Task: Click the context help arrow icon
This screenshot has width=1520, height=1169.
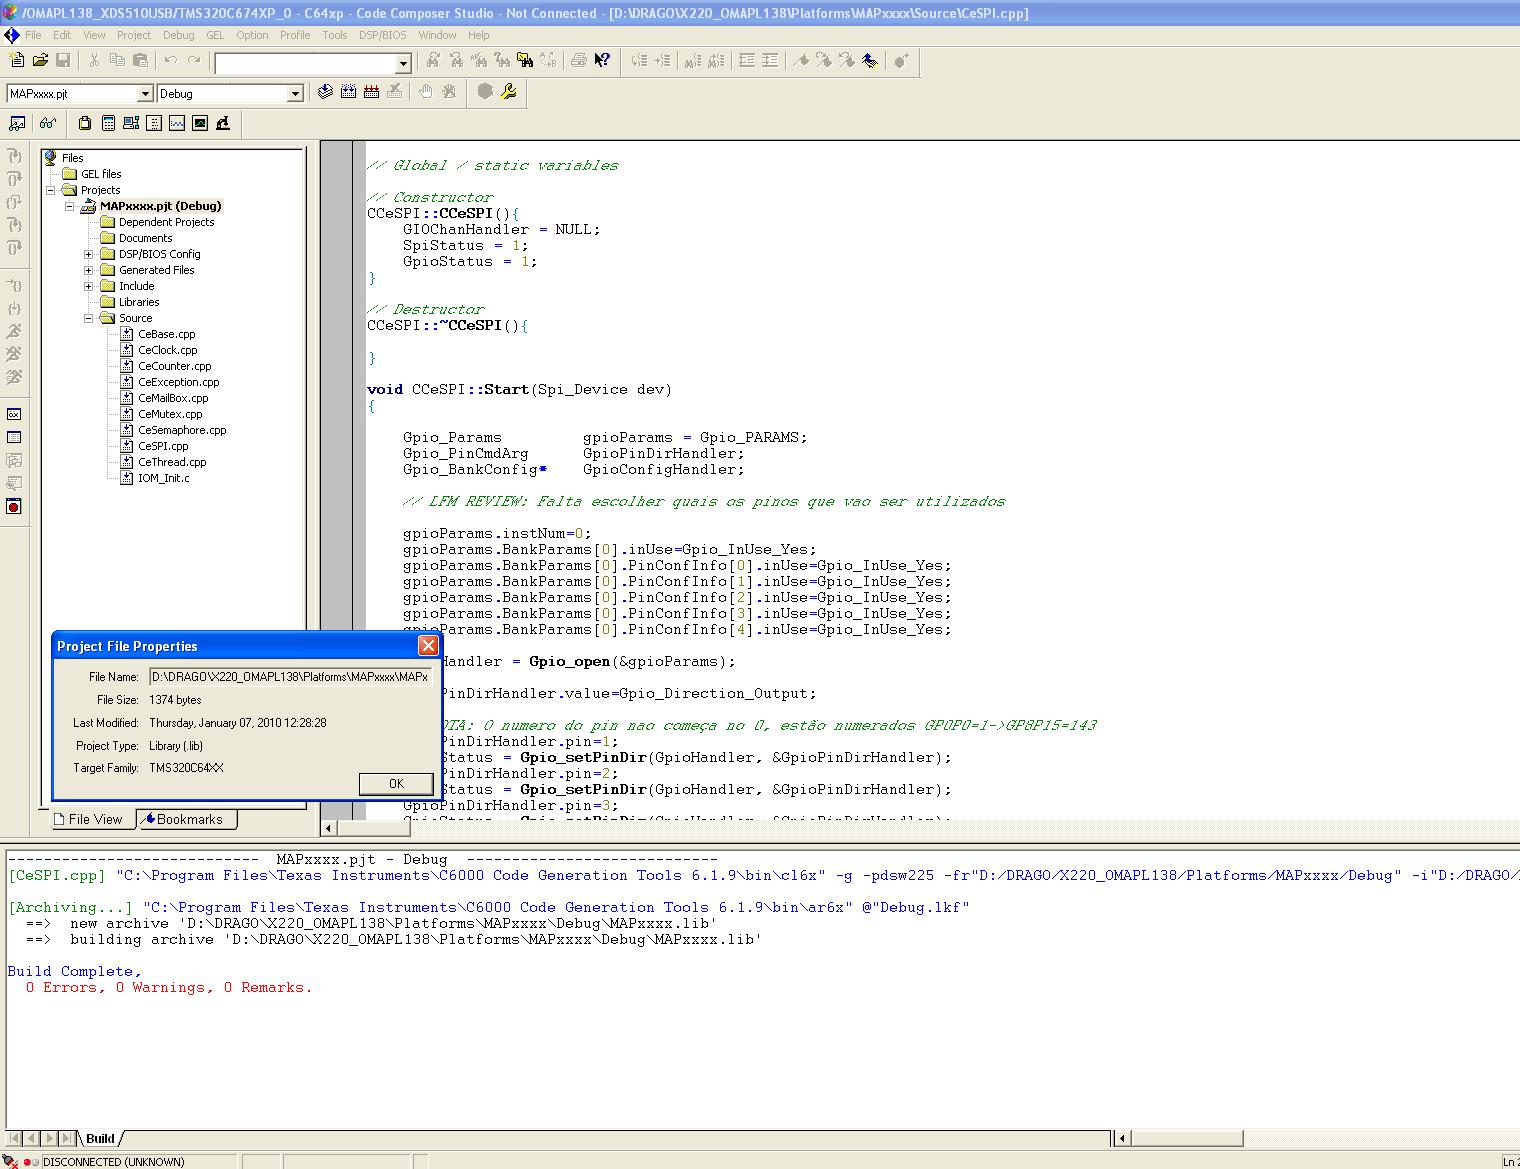Action: pos(602,61)
